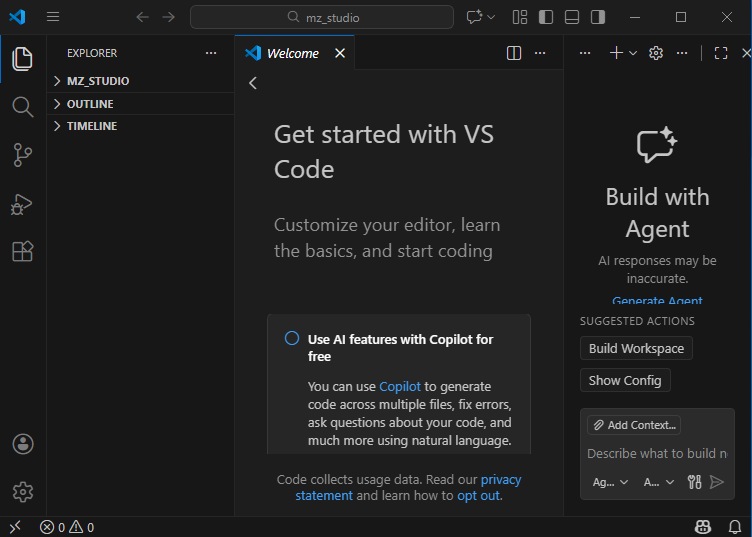Open Copilot status icon in status bar
Image resolution: width=752 pixels, height=537 pixels.
703,527
